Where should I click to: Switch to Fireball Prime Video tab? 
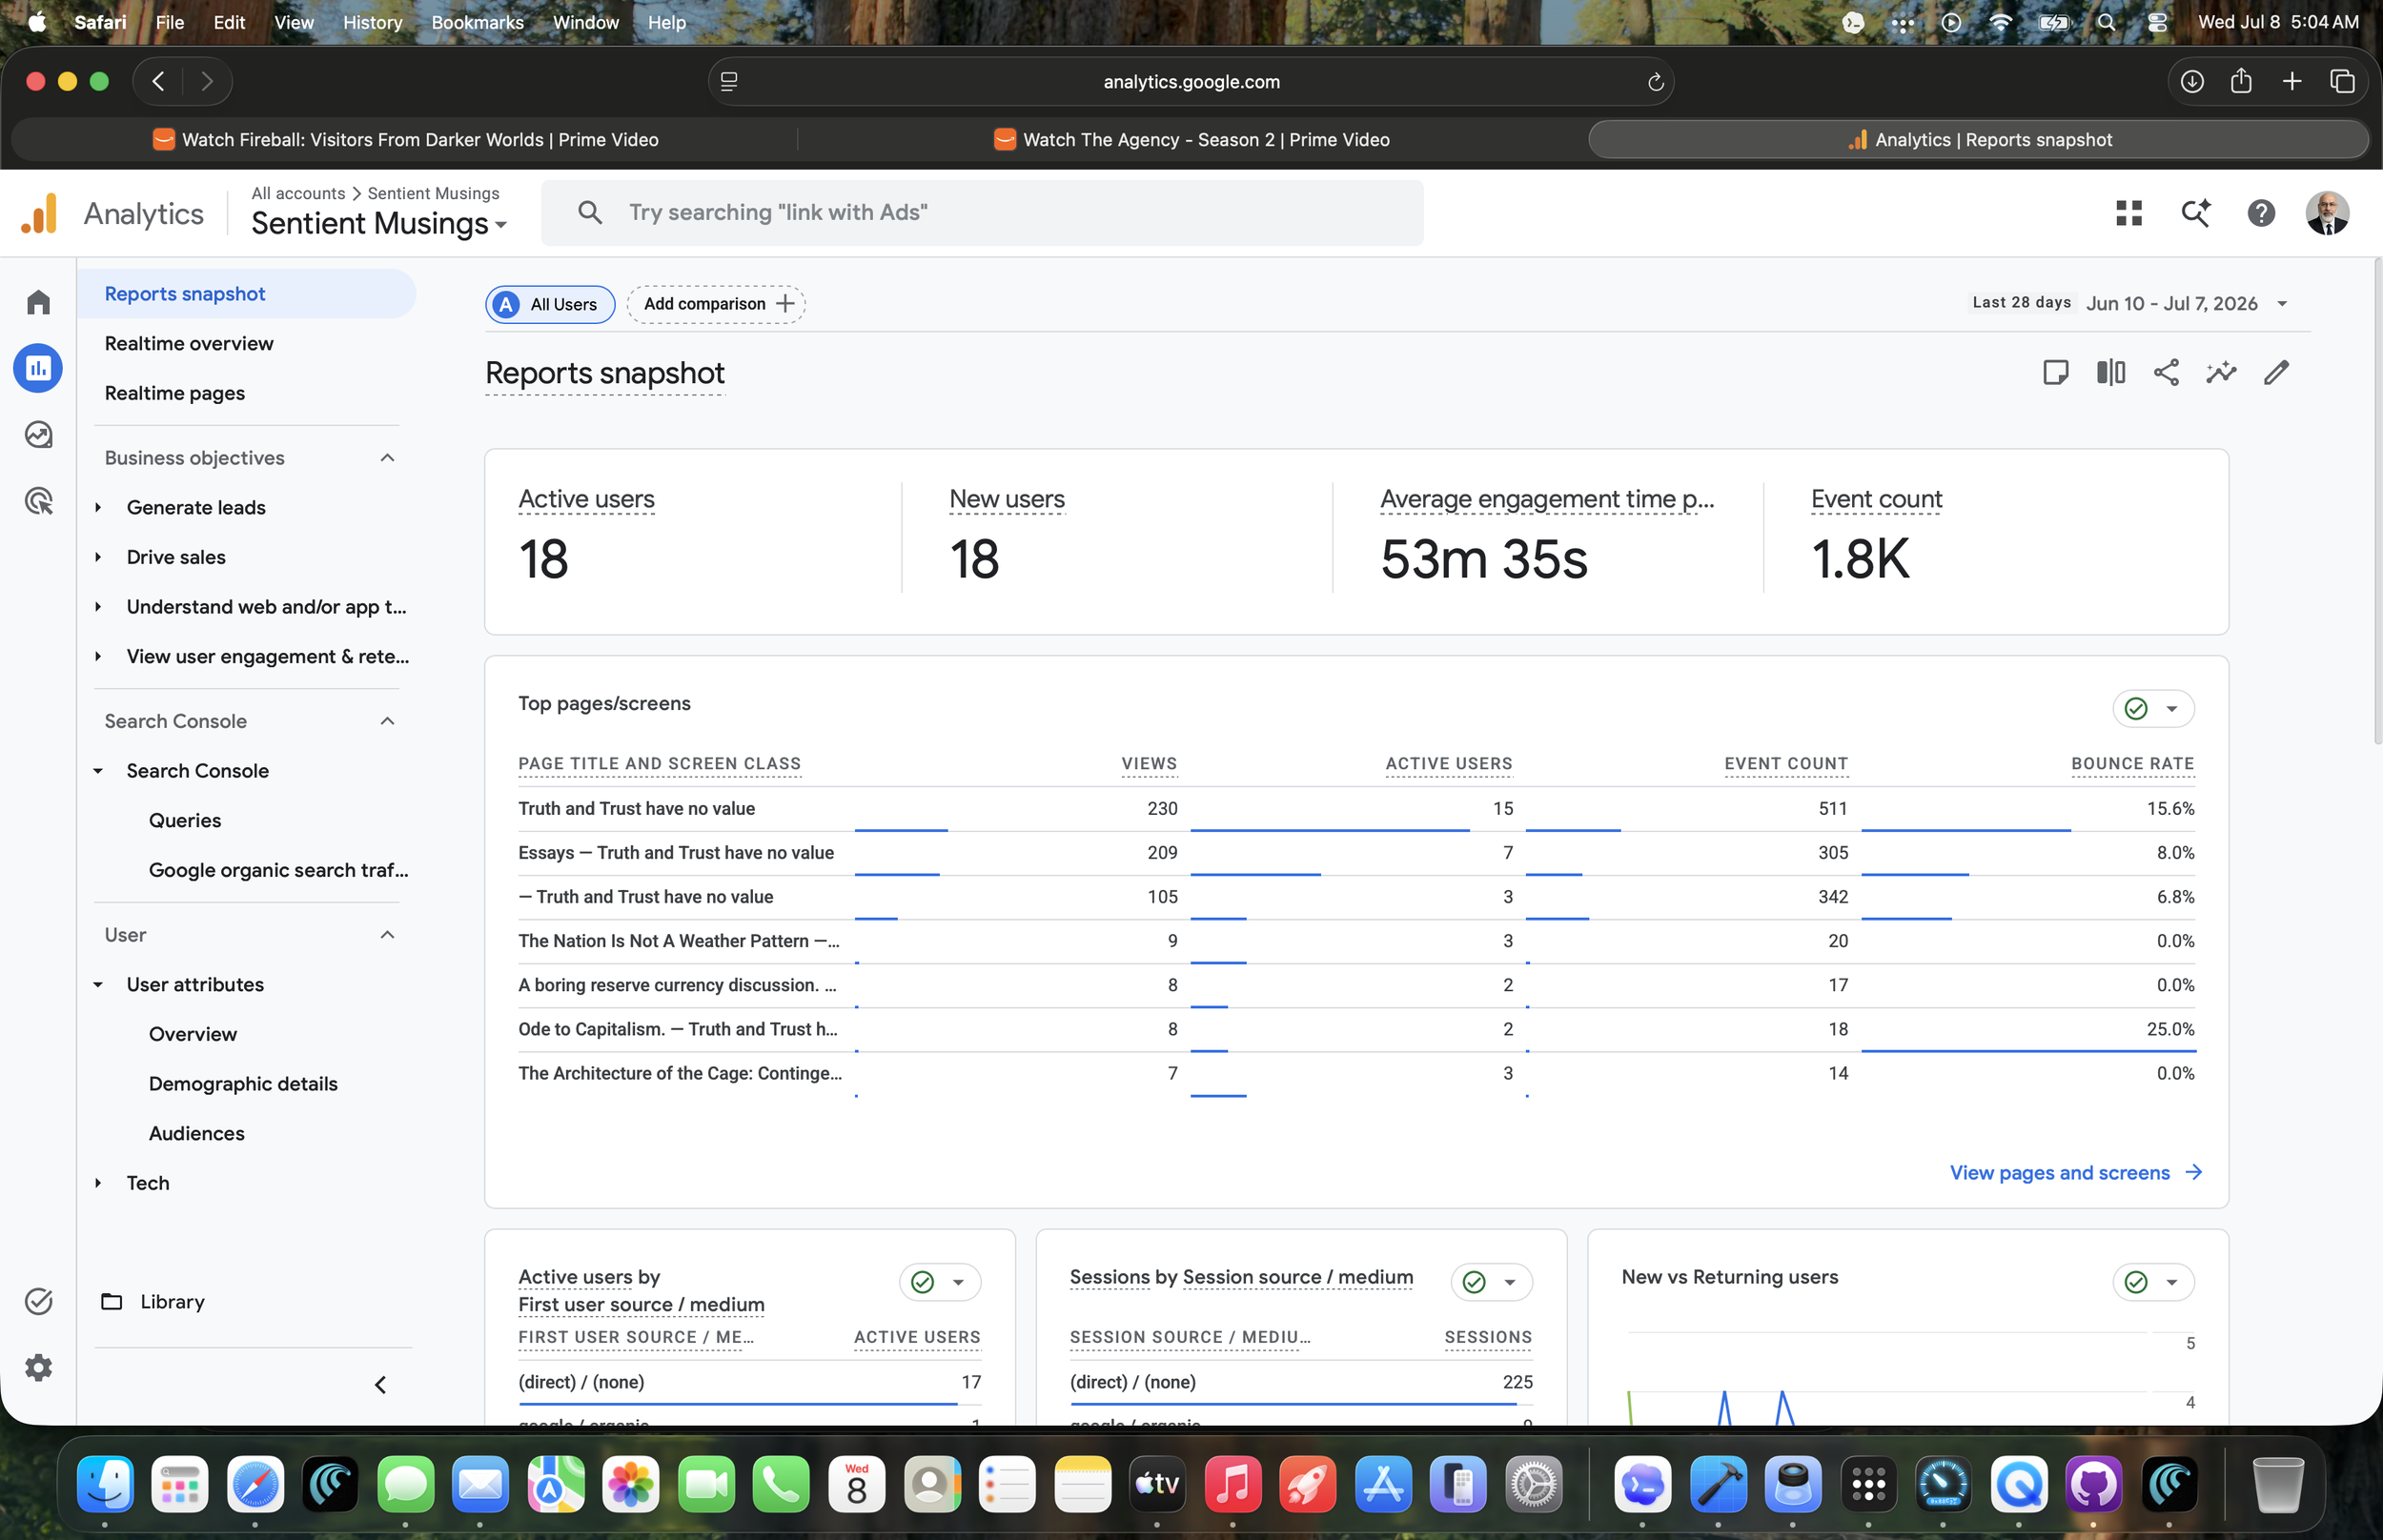coord(404,140)
